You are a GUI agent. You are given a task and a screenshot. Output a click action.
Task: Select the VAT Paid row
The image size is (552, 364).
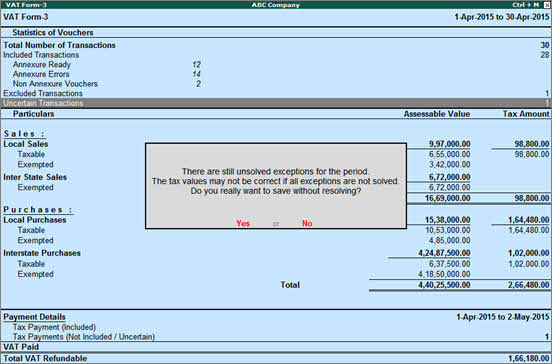tap(276, 347)
